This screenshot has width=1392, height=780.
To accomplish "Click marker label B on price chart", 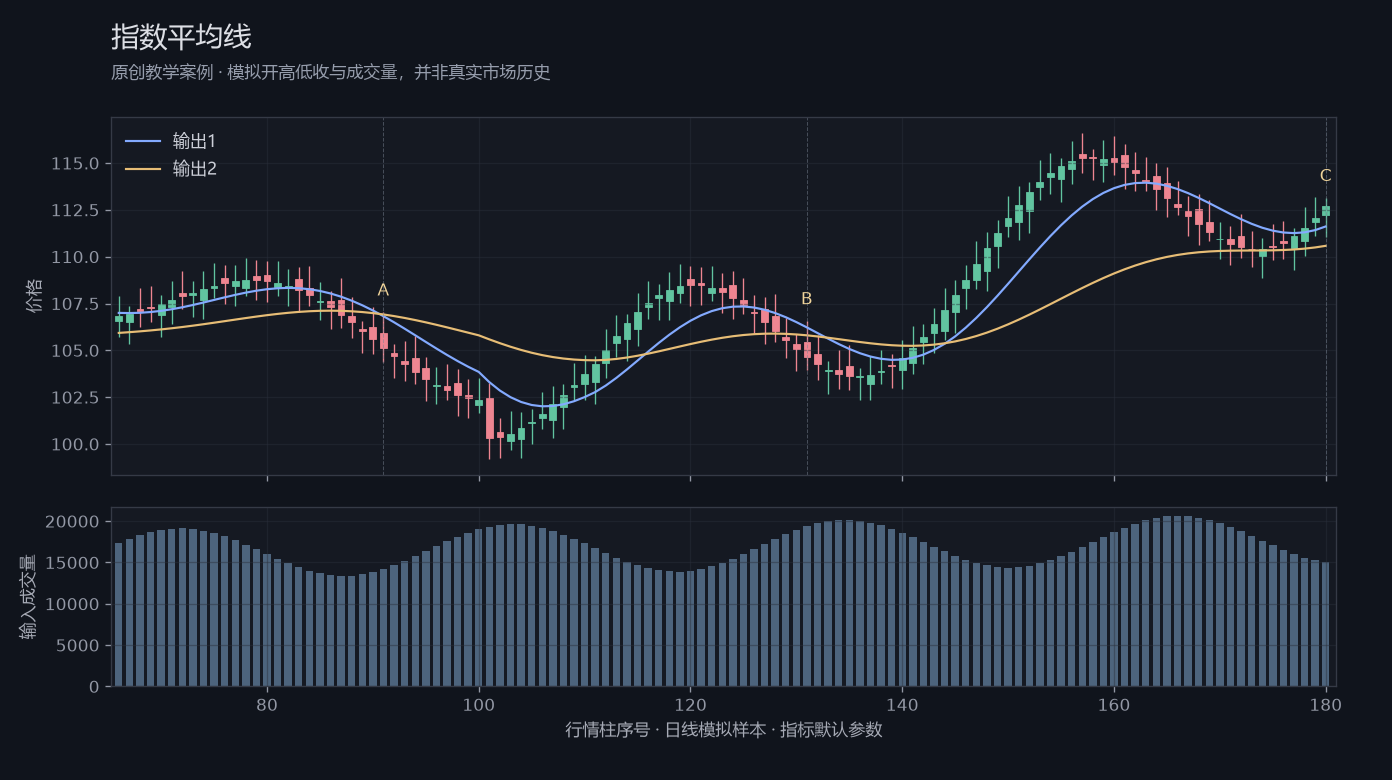I will coord(807,298).
